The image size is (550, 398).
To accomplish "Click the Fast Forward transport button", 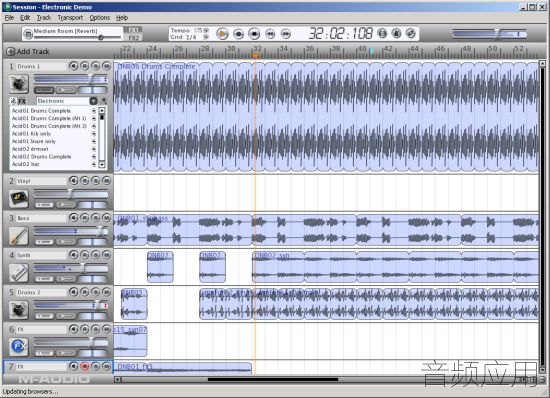I will (286, 34).
